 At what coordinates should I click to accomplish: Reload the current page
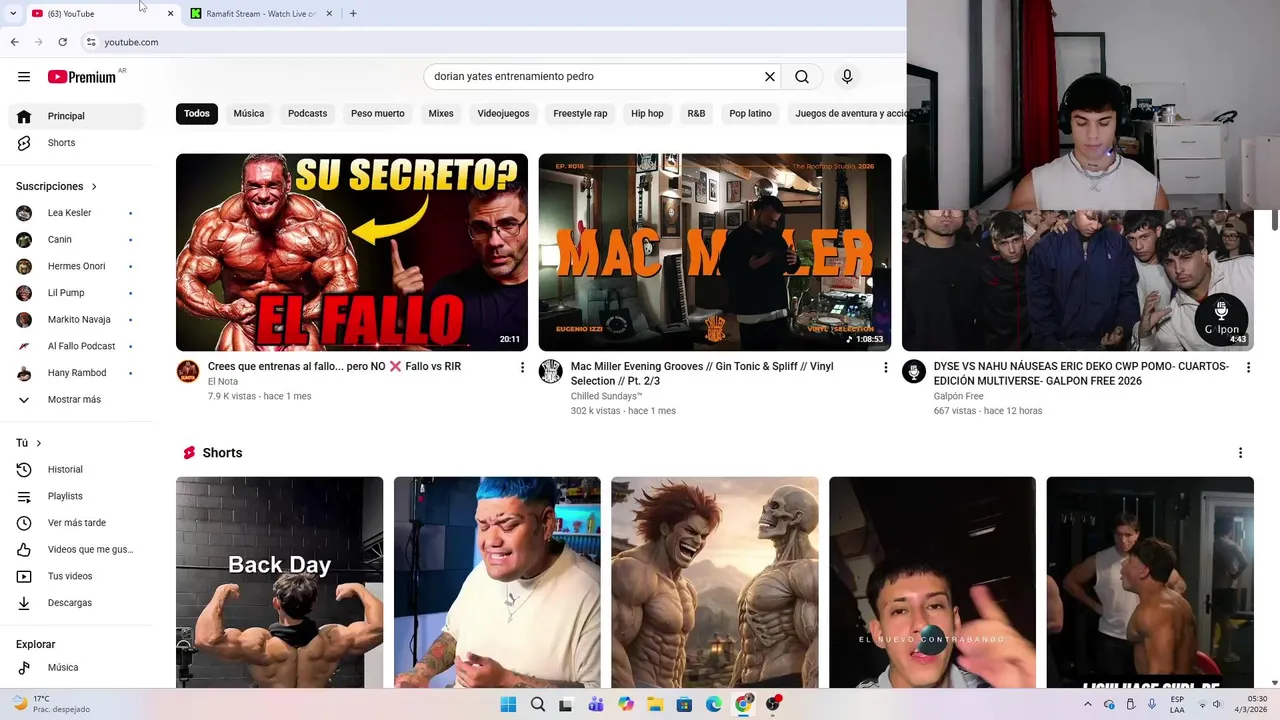coord(62,42)
